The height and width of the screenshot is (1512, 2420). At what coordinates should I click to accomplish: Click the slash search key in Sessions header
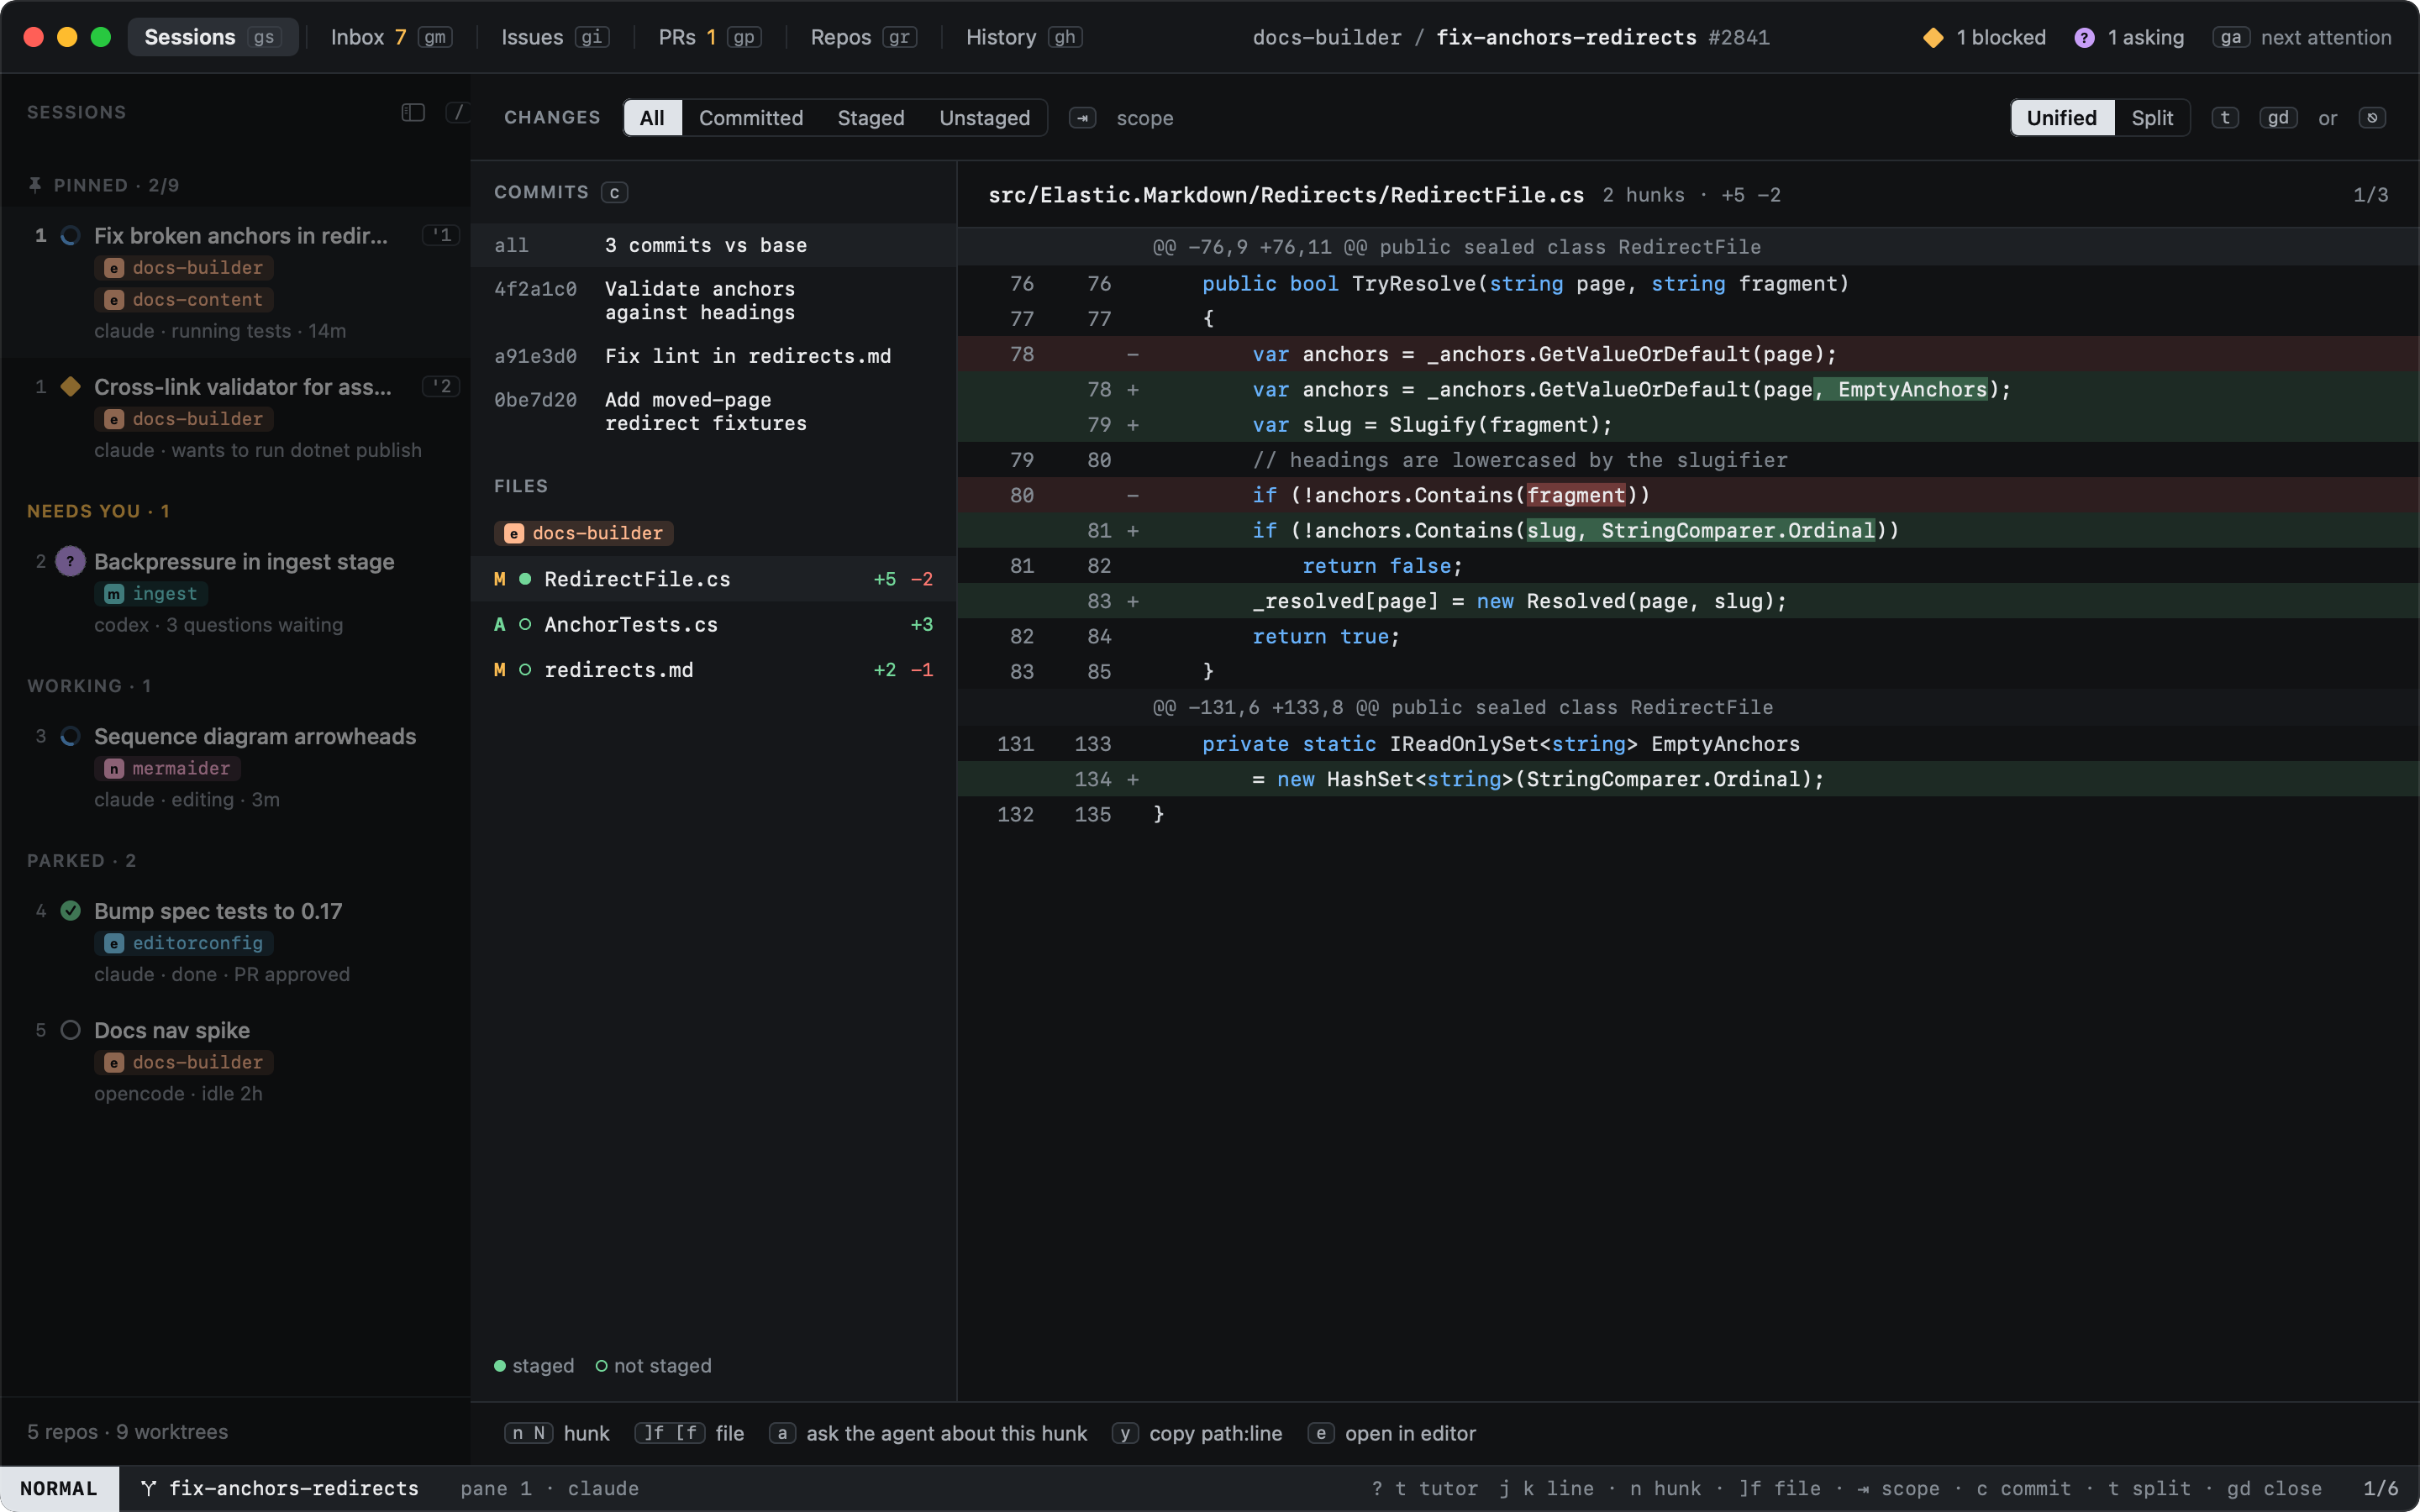pyautogui.click(x=458, y=112)
